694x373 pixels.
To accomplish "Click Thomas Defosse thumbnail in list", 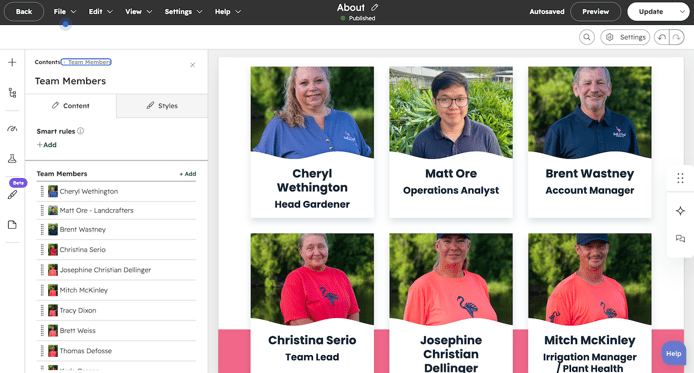I will point(53,351).
